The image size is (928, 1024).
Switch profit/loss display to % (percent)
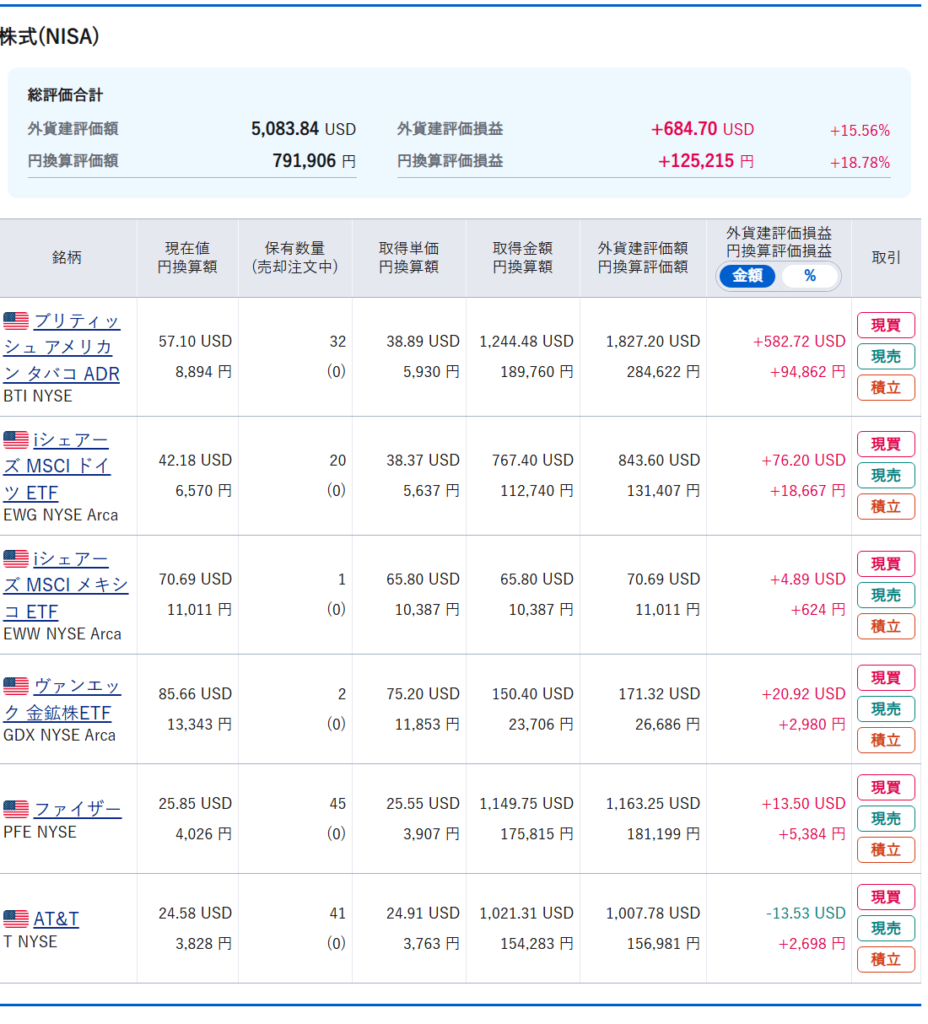(x=809, y=276)
